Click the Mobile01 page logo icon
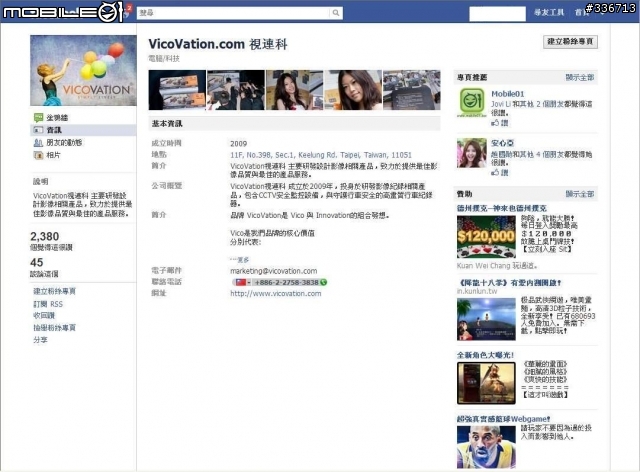Image resolution: width=640 pixels, height=472 pixels. pos(471,102)
